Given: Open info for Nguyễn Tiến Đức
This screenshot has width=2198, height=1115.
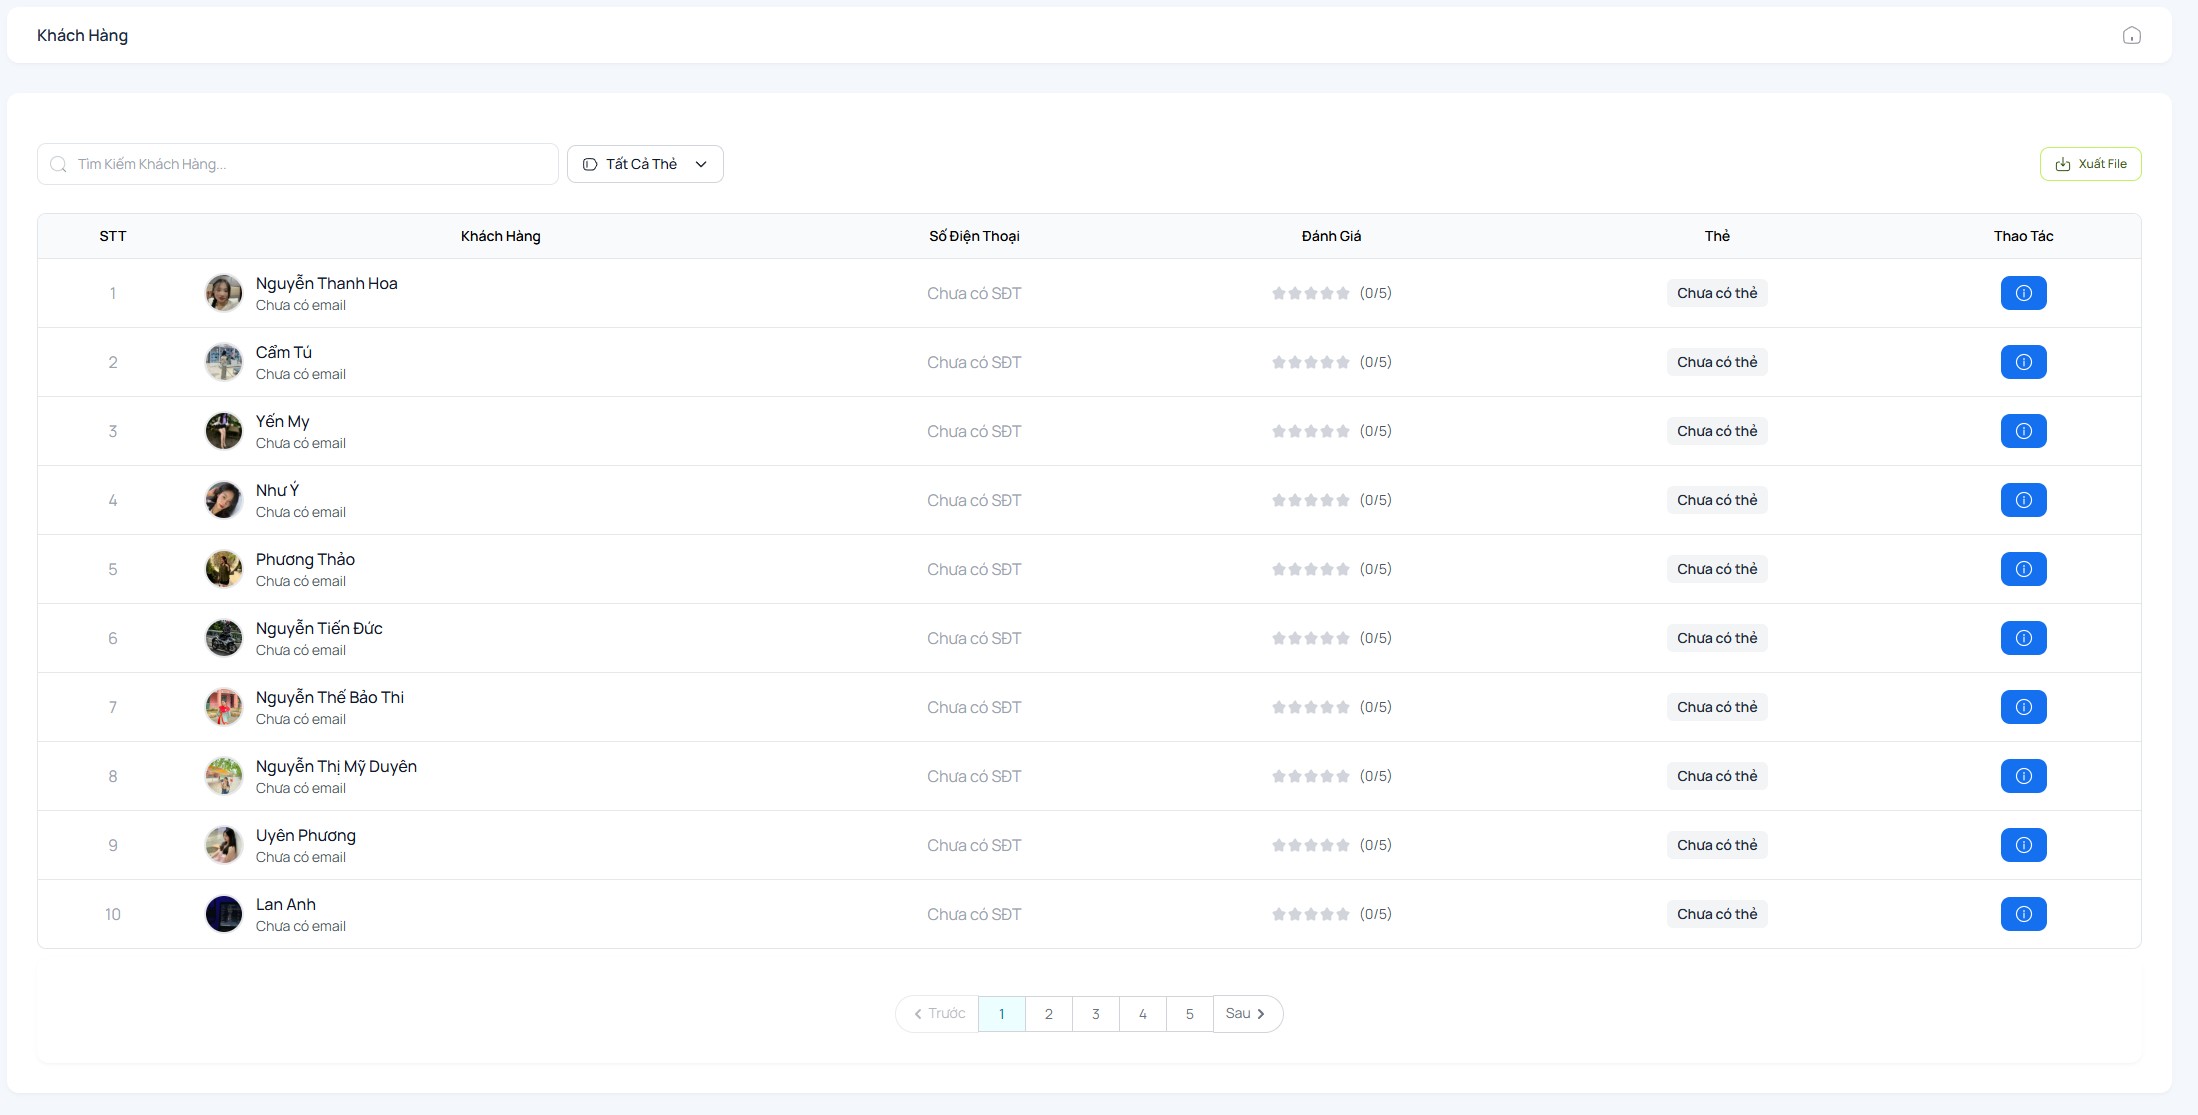Looking at the screenshot, I should coord(2023,638).
